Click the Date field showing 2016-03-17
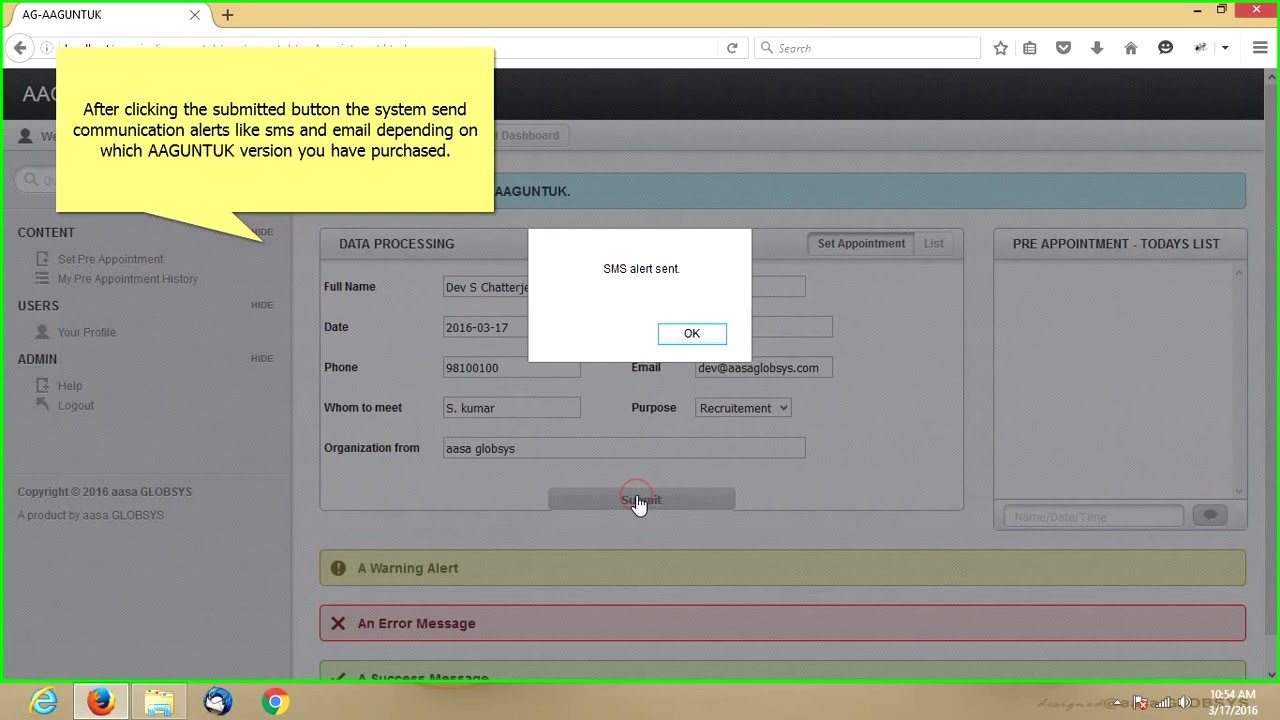The image size is (1280, 720). pos(486,327)
